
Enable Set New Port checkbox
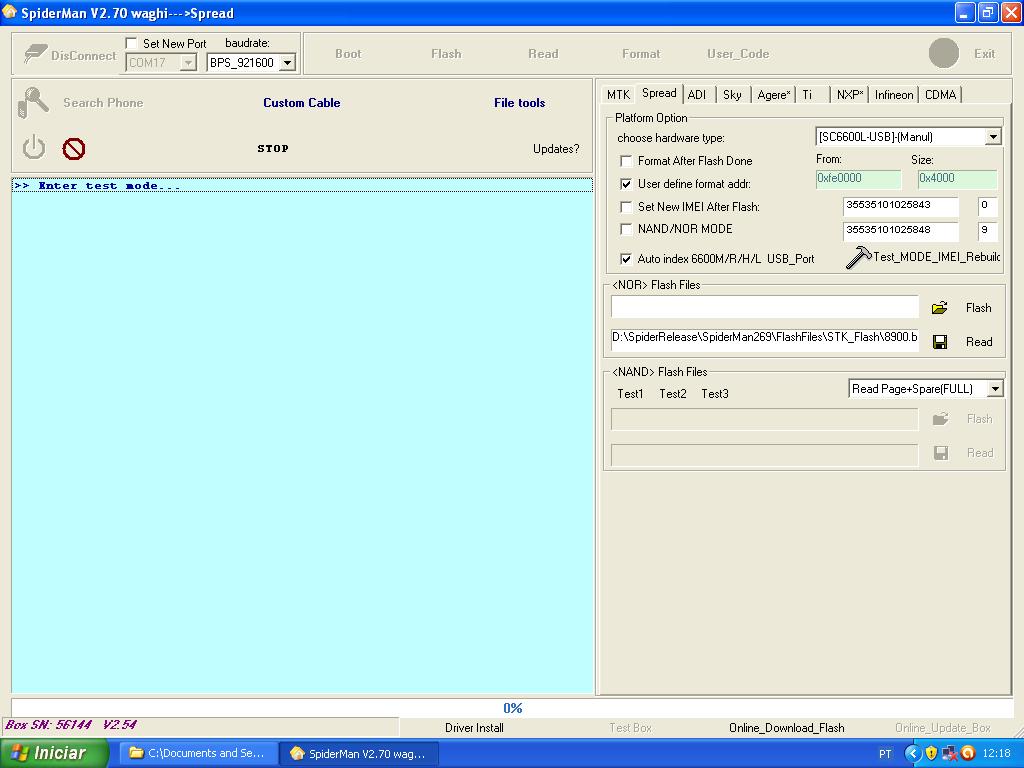[x=132, y=44]
